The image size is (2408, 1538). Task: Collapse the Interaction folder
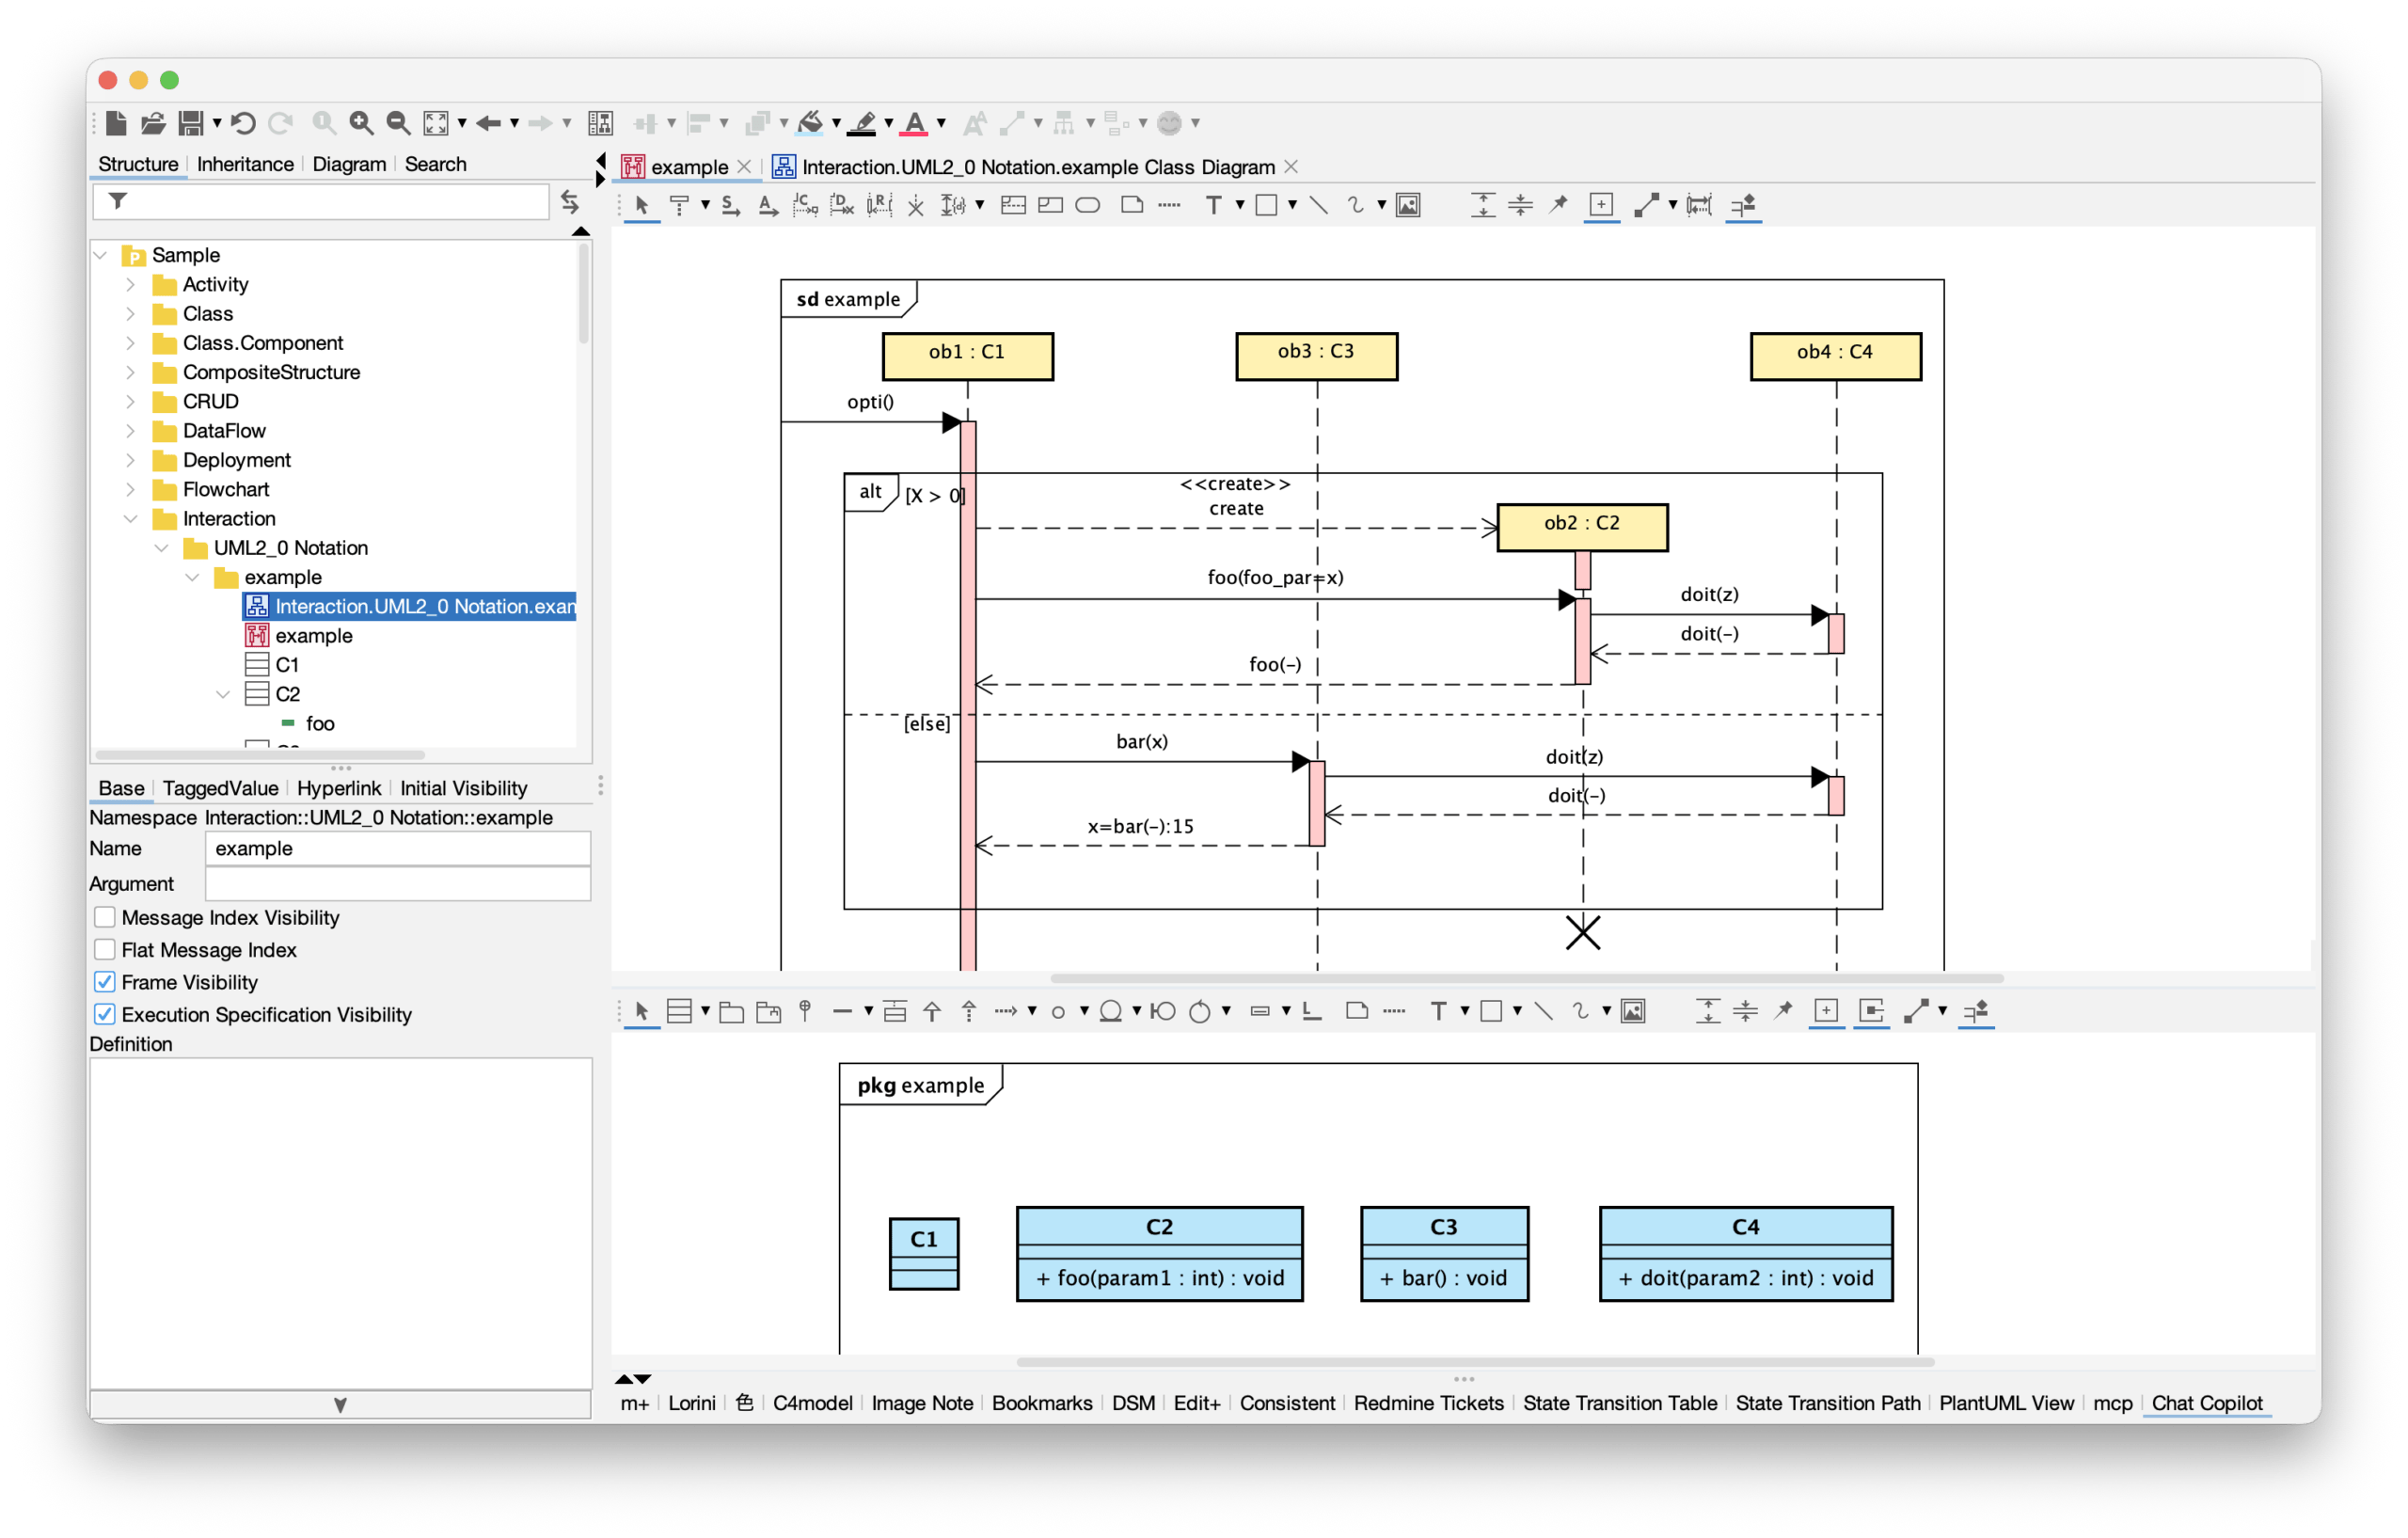[131, 518]
